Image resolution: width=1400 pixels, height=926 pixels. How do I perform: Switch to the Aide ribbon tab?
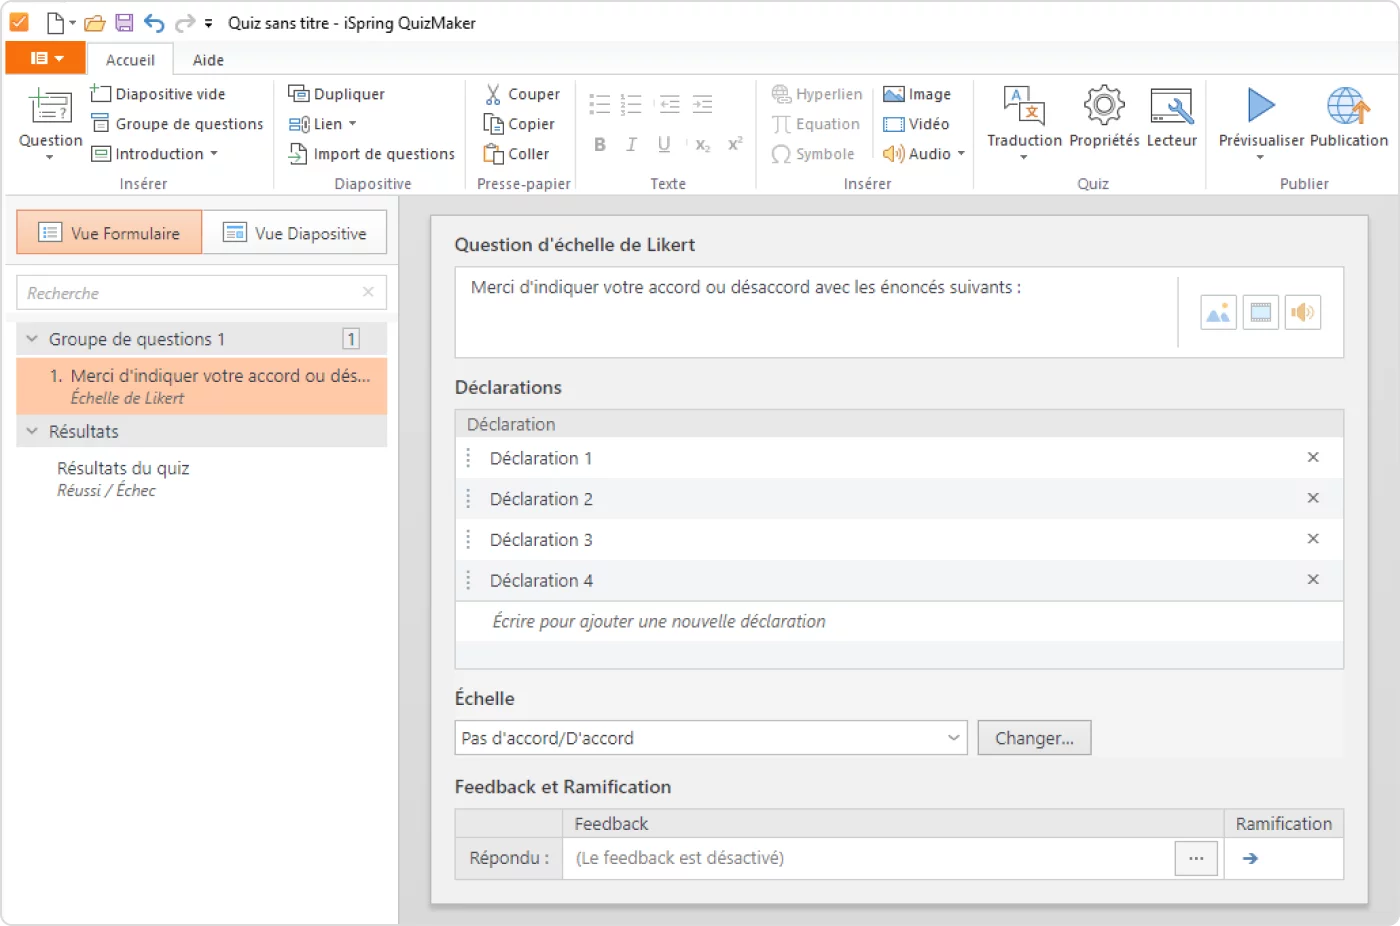208,60
